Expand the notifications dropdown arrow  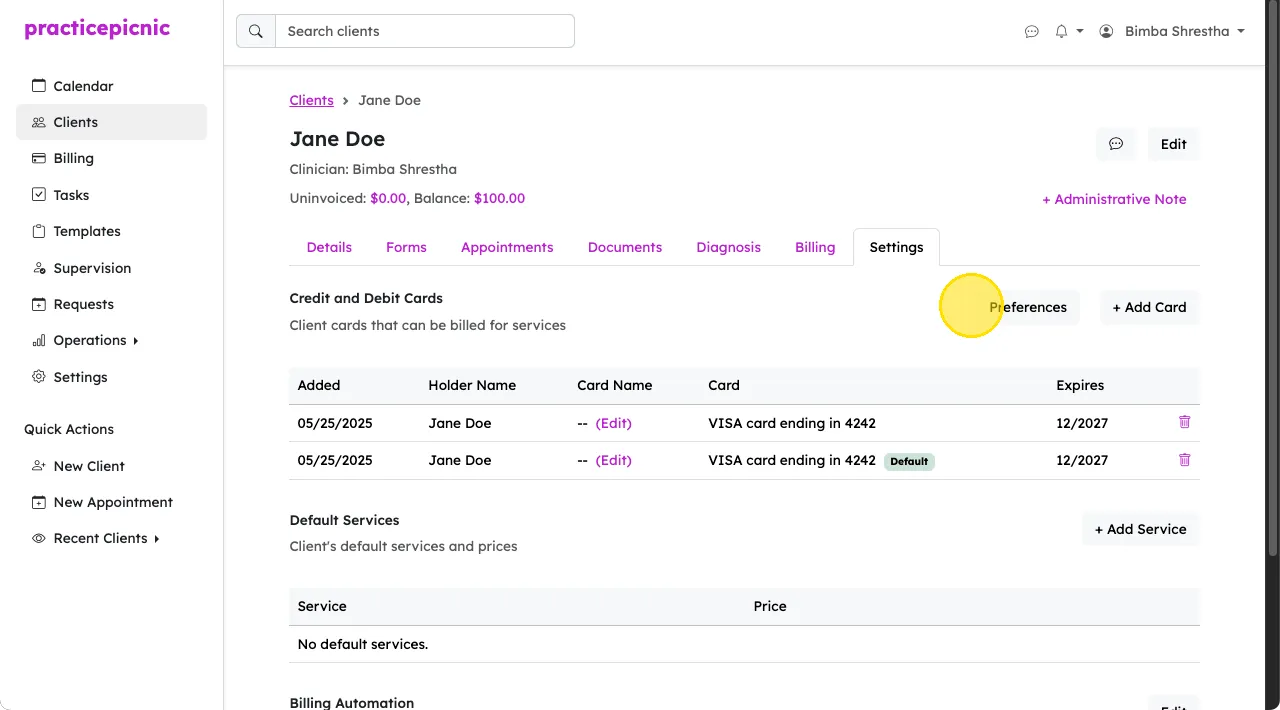click(1080, 32)
